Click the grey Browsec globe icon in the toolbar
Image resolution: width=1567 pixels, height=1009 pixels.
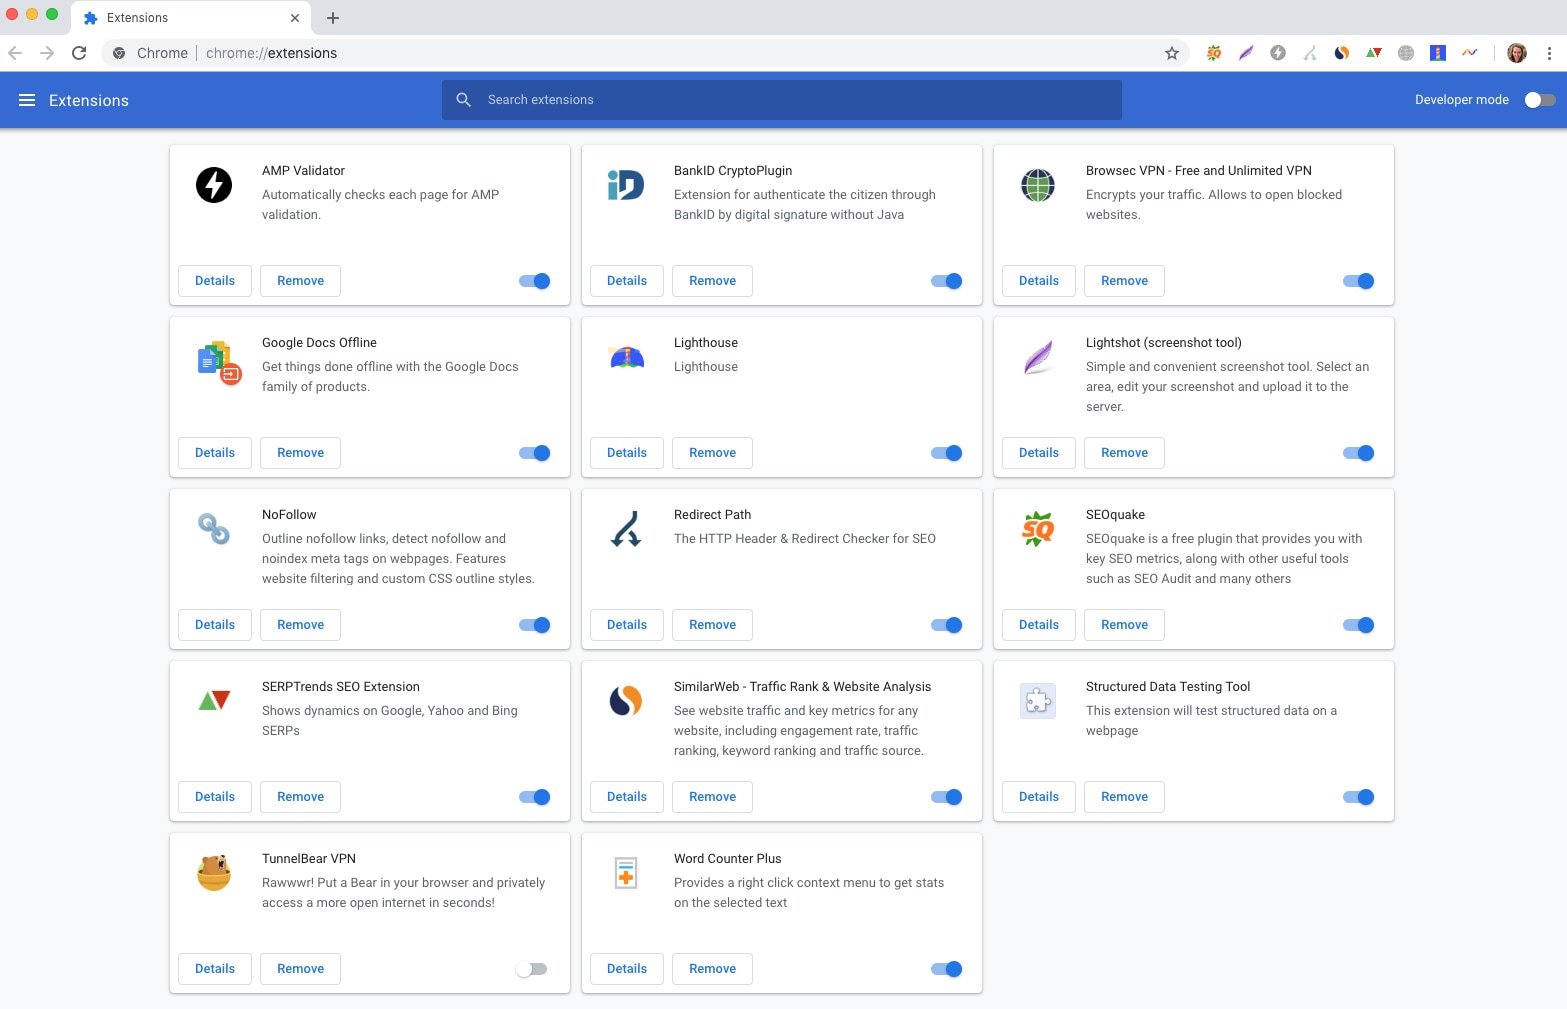1406,53
